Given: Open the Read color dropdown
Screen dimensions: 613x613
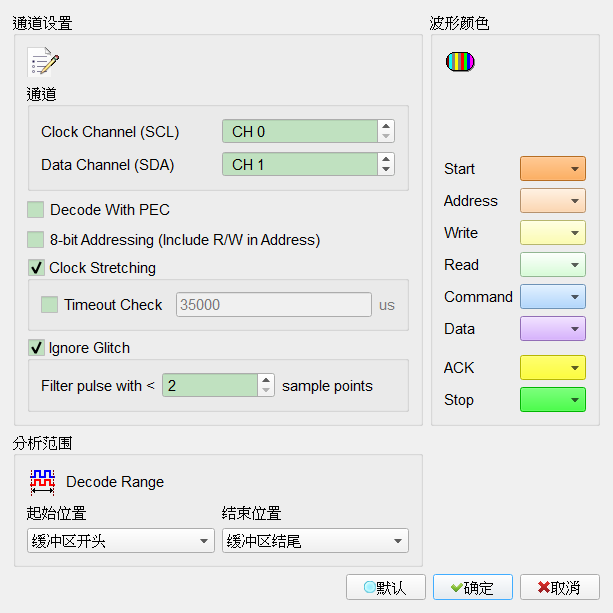Looking at the screenshot, I should point(553,265).
